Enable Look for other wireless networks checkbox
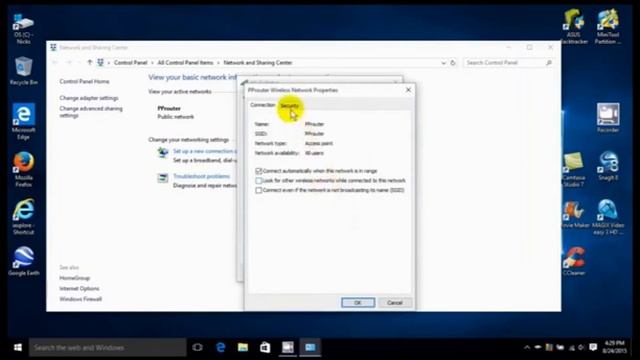640x360 pixels. click(258, 180)
